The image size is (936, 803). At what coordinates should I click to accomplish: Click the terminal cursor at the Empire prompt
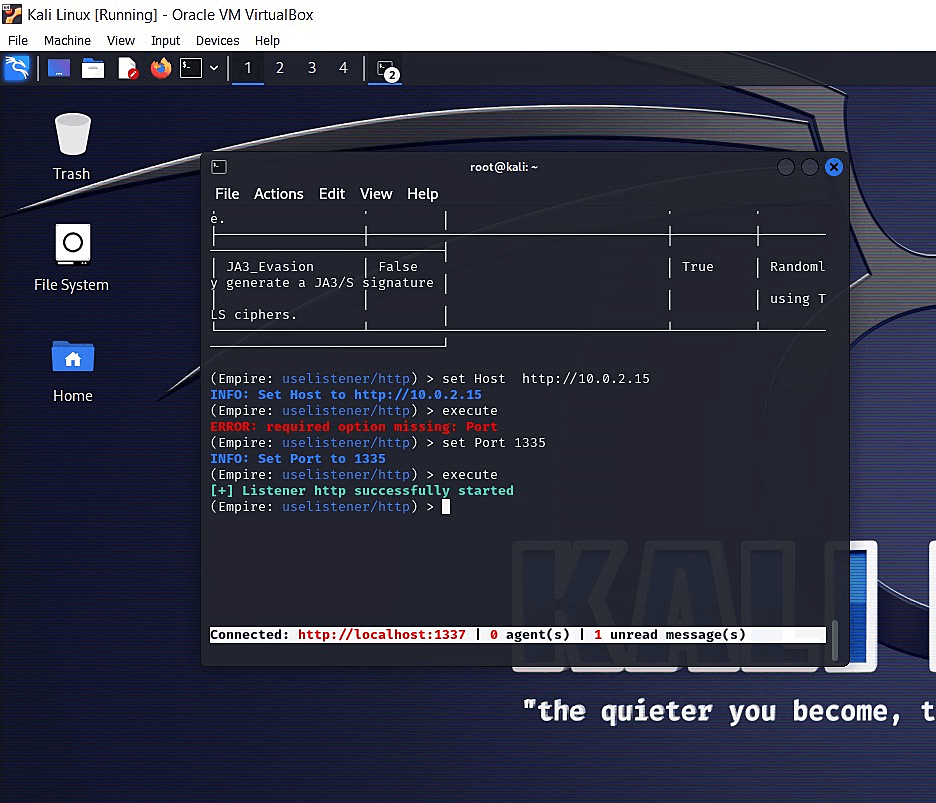[x=446, y=507]
